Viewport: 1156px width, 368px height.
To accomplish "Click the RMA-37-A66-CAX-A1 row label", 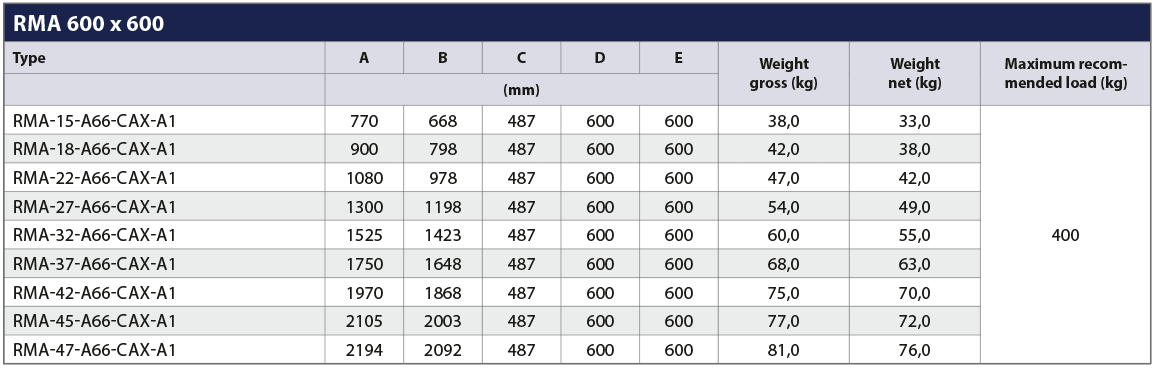I will pyautogui.click(x=94, y=265).
